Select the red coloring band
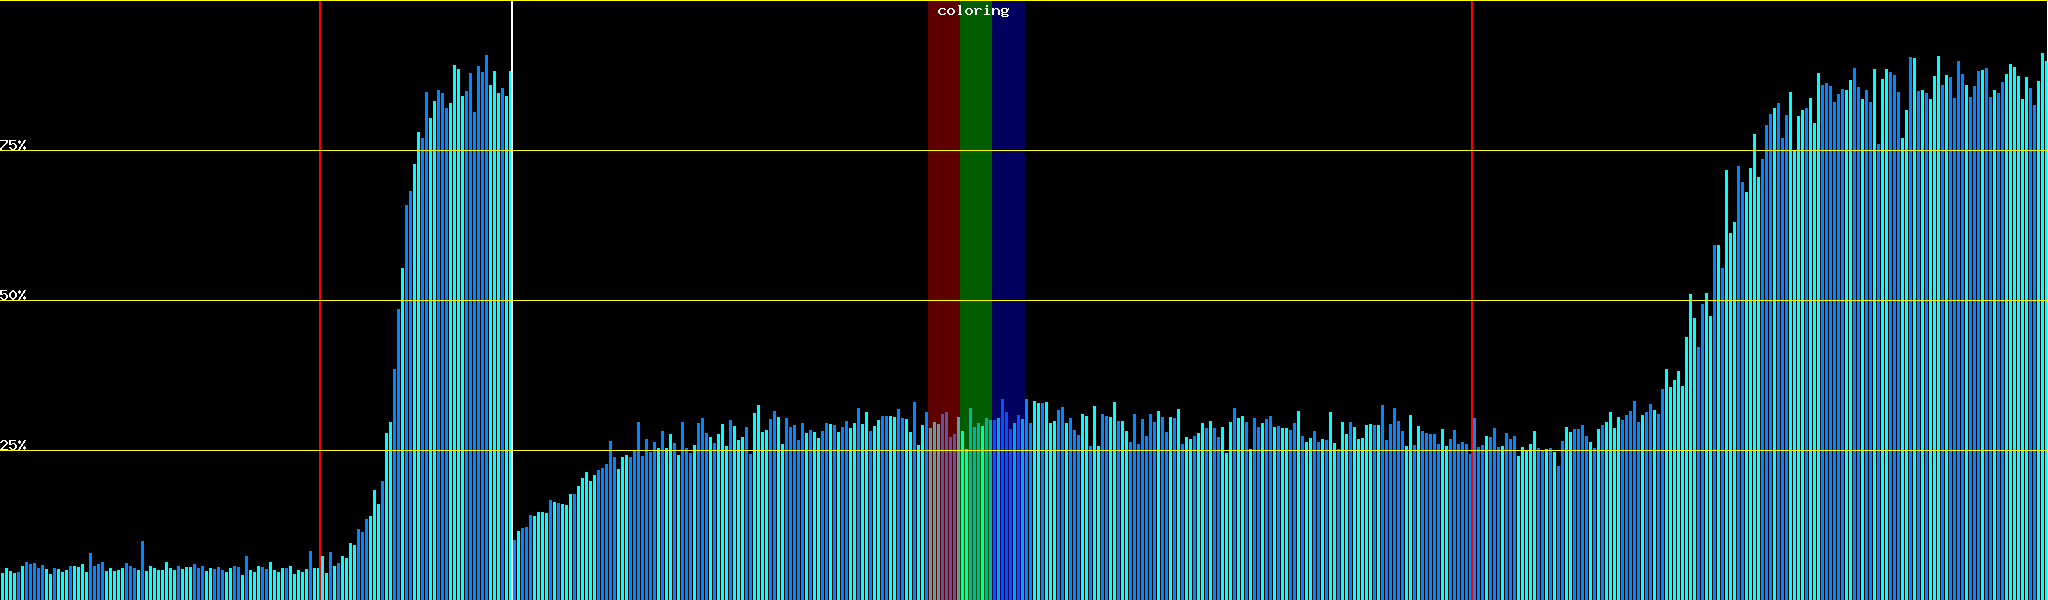 click(x=943, y=200)
